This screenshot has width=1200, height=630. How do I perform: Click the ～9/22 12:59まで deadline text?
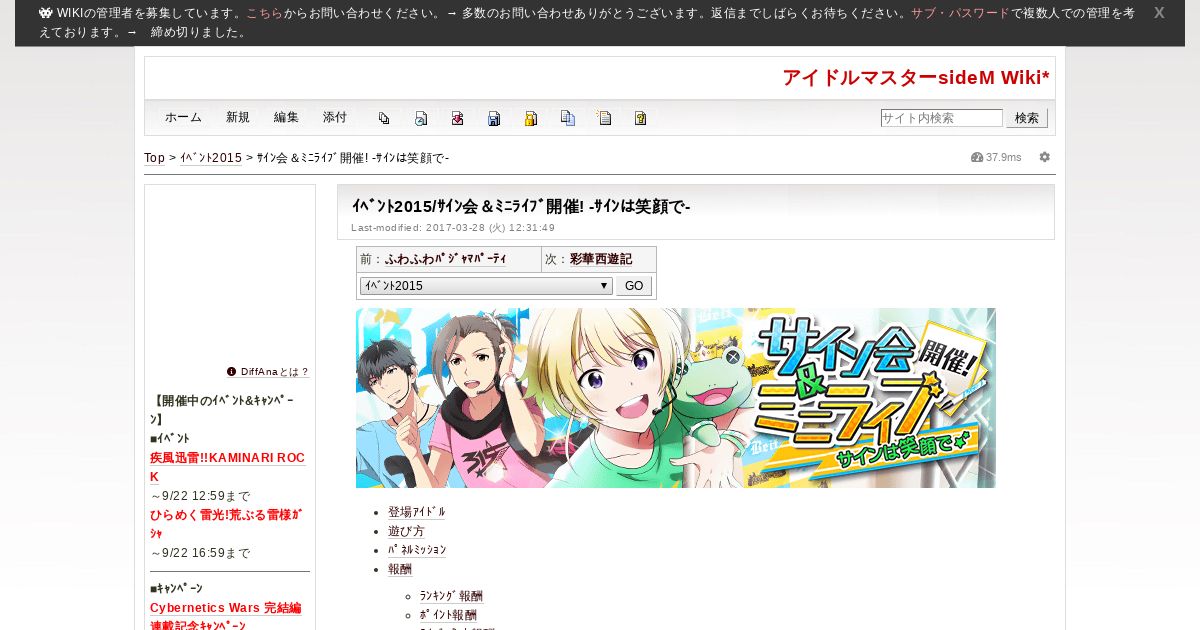(x=200, y=496)
